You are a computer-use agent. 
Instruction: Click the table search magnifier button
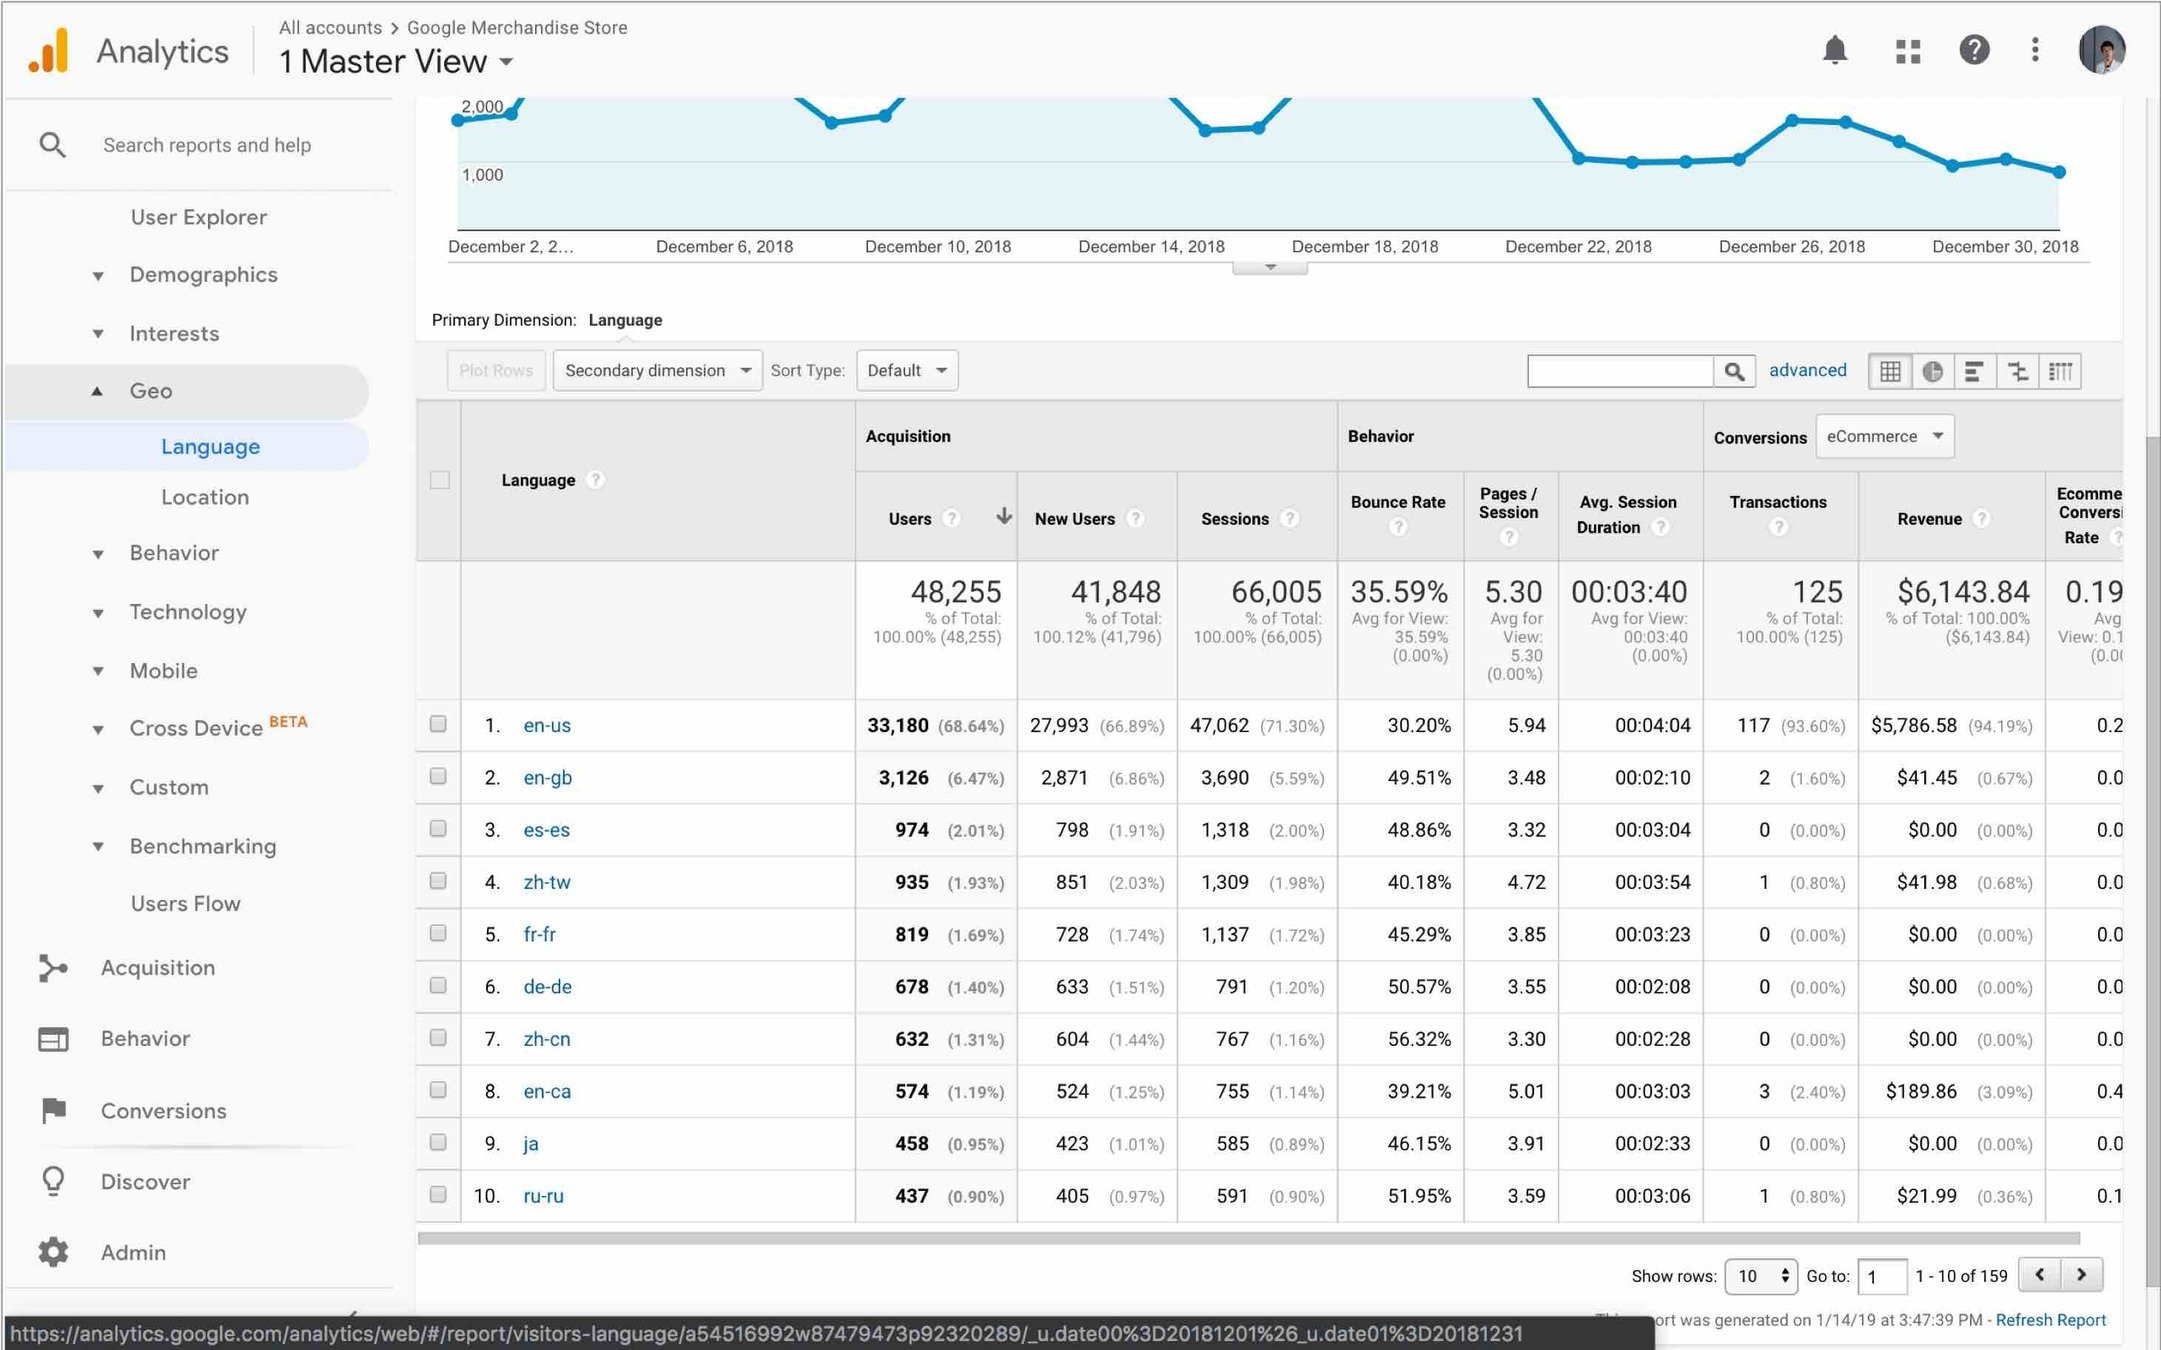[x=1734, y=371]
